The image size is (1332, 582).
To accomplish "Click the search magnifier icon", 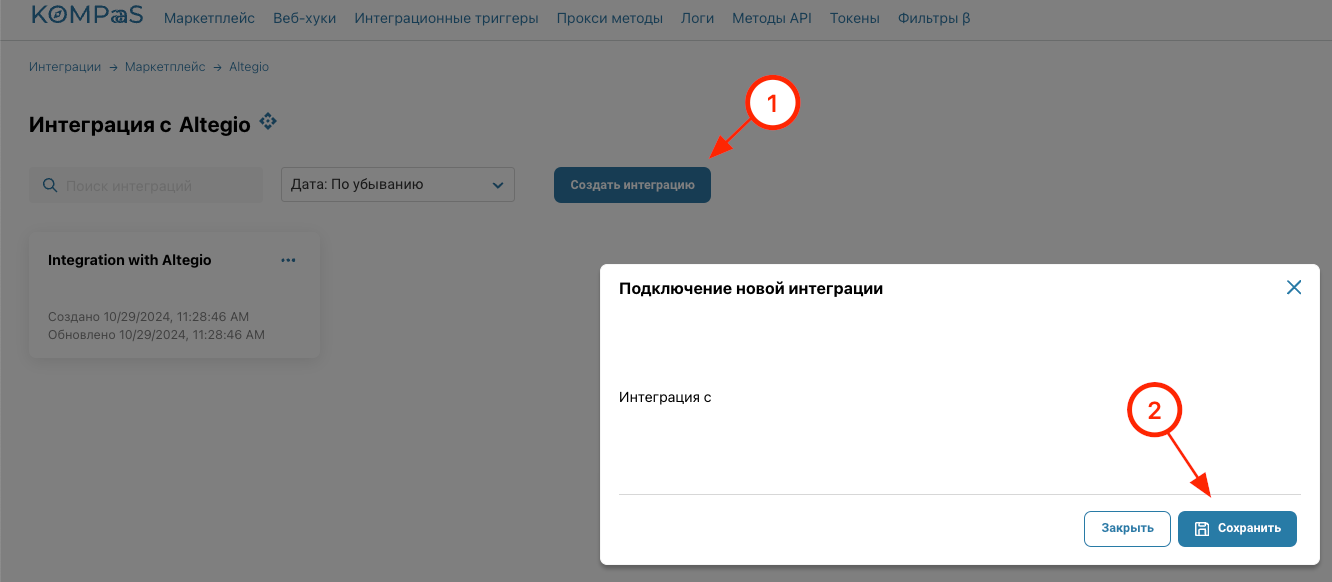I will (x=49, y=185).
